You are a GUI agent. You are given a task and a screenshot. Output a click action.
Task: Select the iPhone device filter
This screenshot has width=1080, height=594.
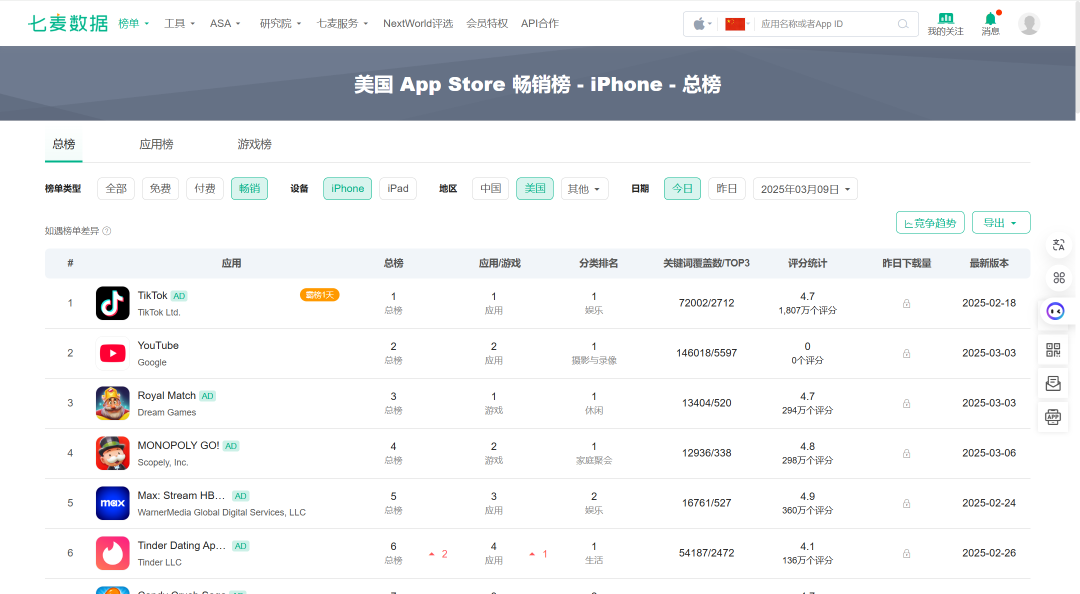(x=347, y=189)
